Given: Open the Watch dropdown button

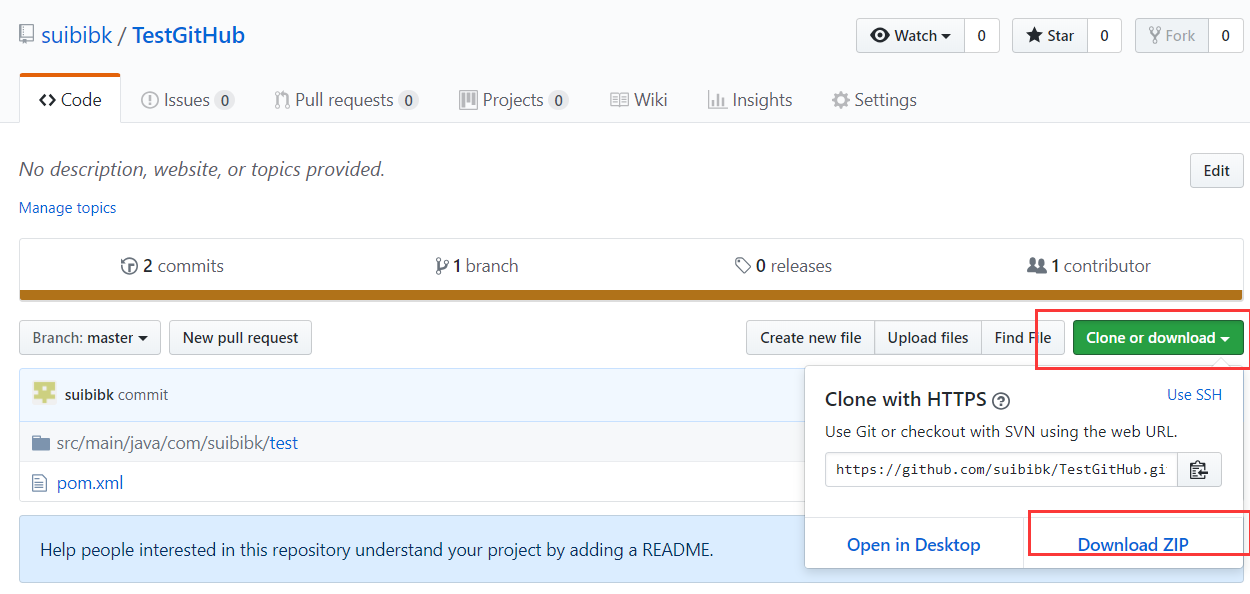Looking at the screenshot, I should click(910, 36).
